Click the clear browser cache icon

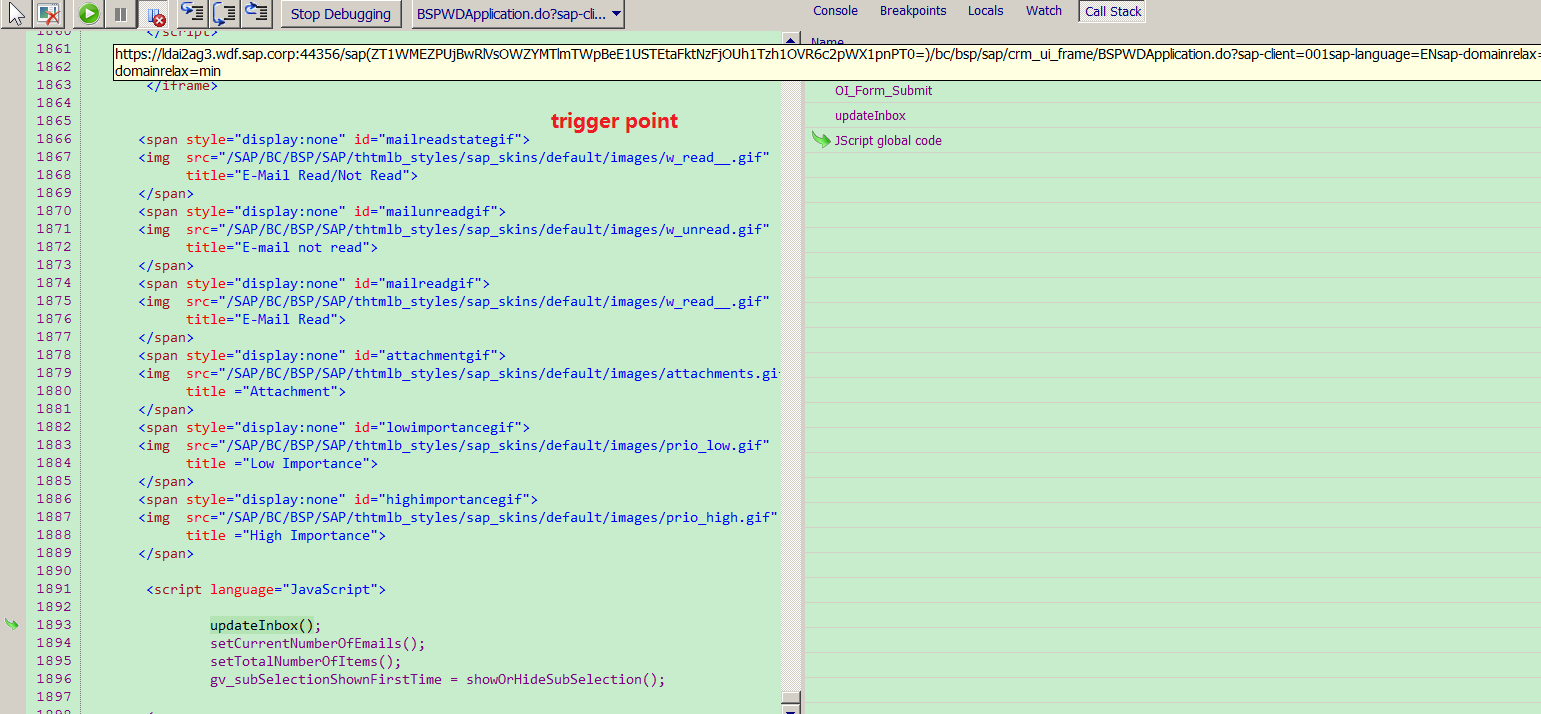point(48,14)
